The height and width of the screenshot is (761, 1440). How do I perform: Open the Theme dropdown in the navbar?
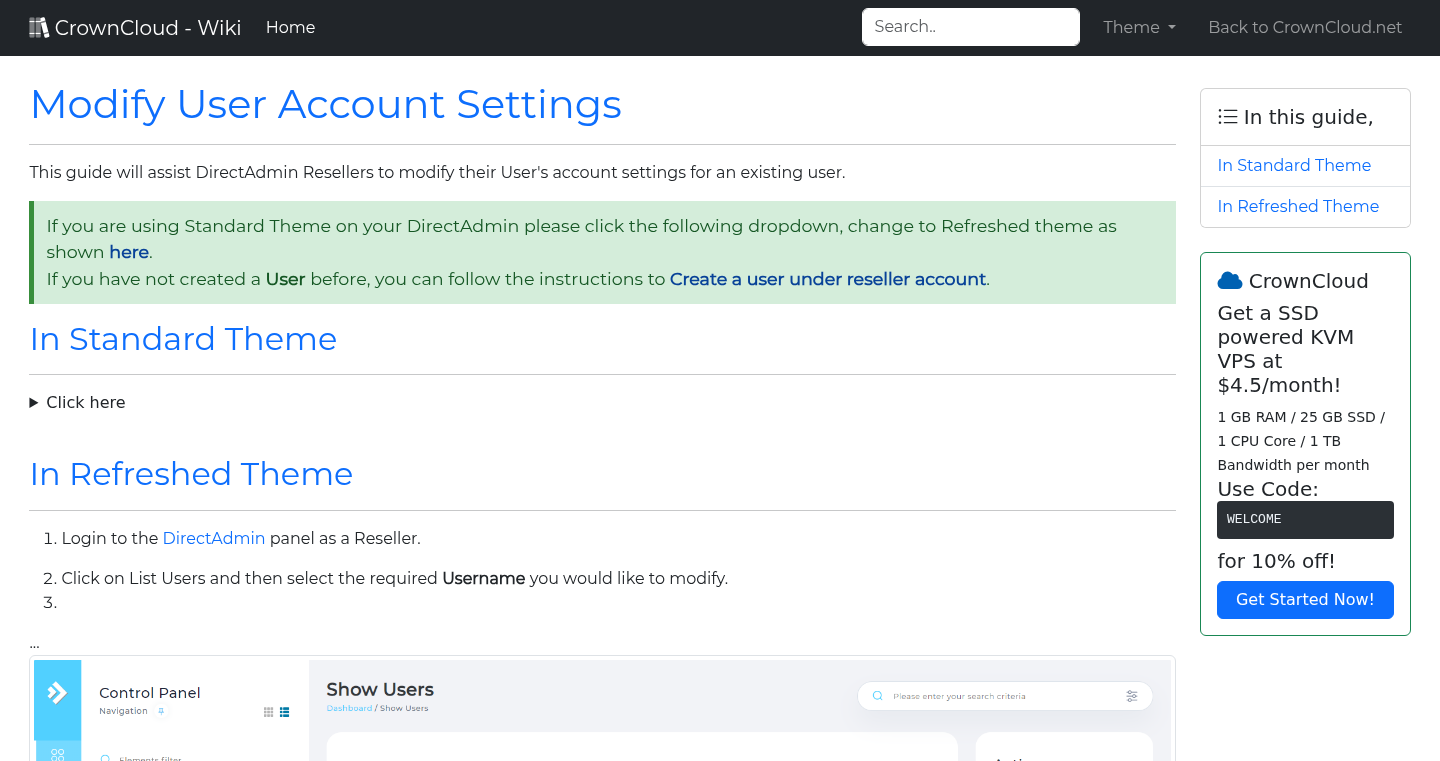tap(1139, 27)
